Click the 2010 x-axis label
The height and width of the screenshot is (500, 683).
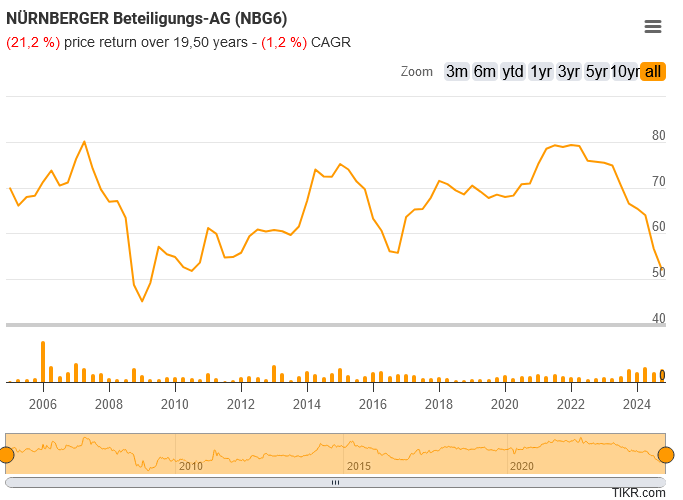[175, 404]
